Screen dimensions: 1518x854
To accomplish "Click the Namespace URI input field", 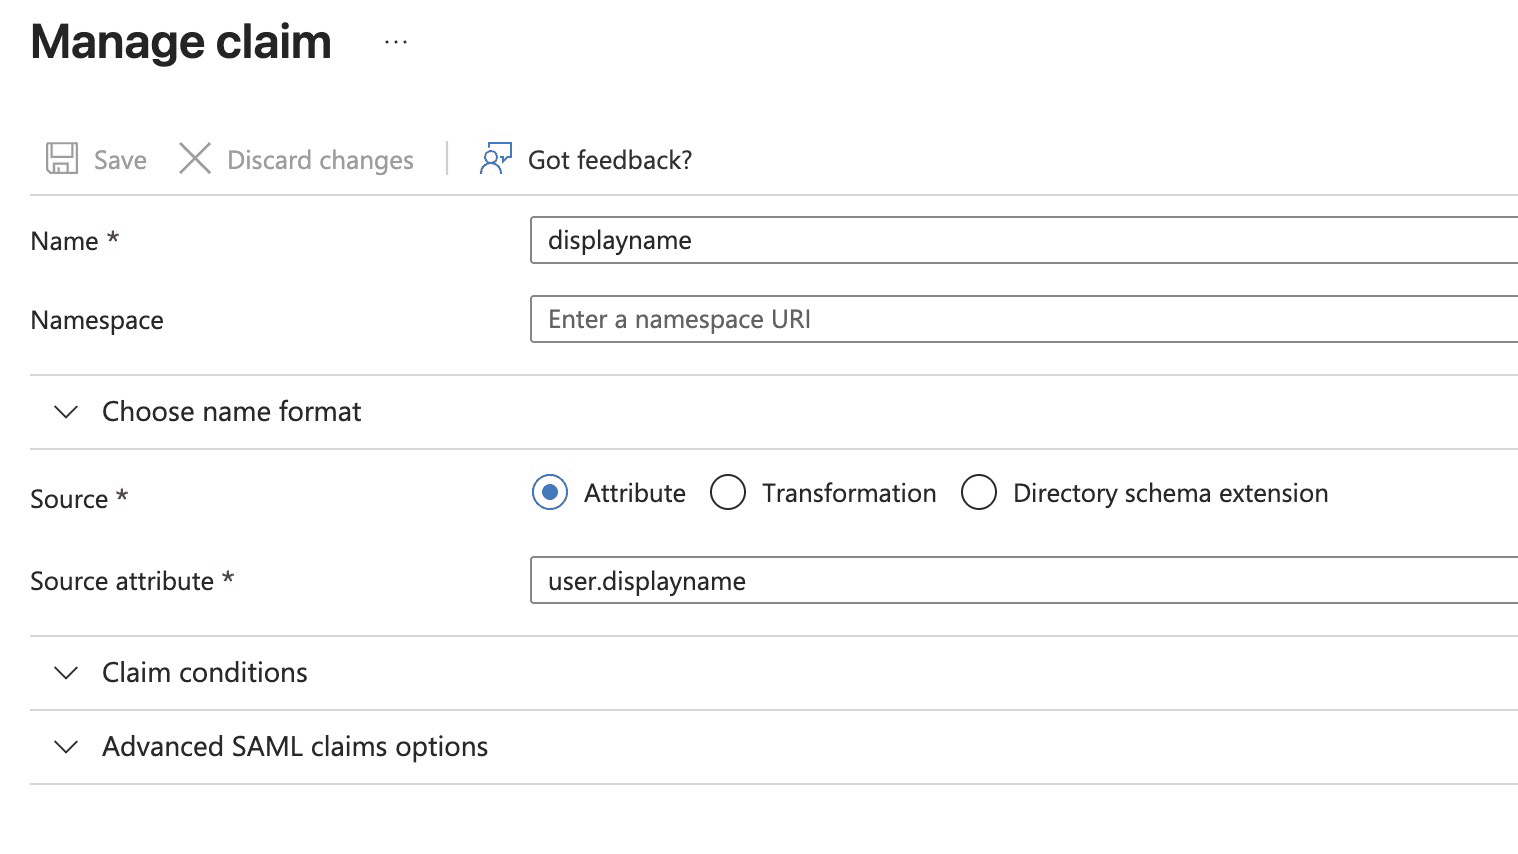I will point(1022,320).
